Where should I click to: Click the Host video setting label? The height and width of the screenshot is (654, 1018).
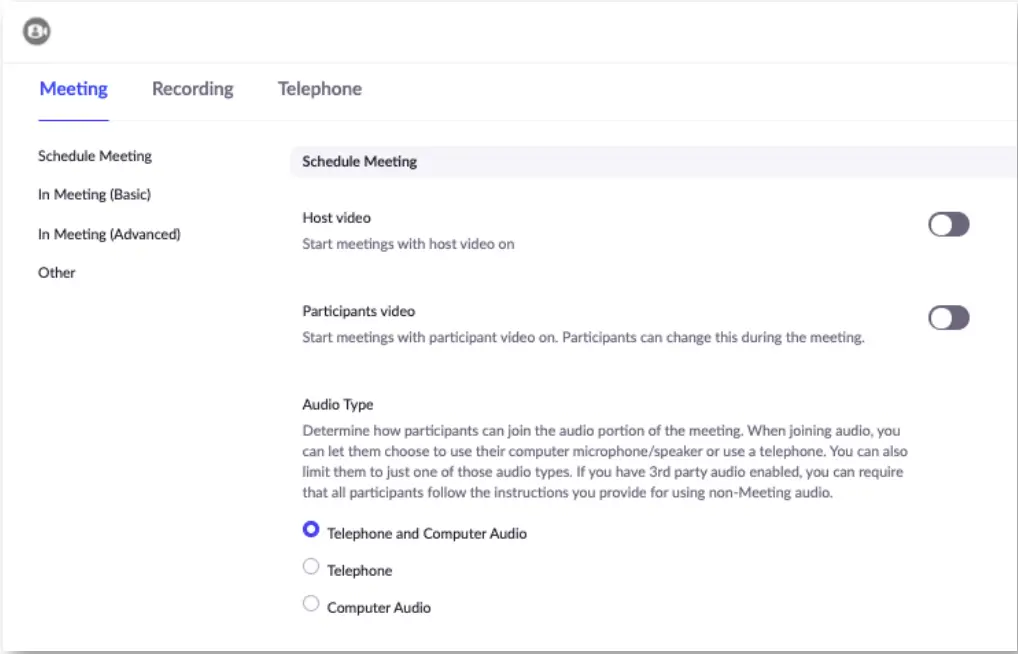tap(337, 217)
